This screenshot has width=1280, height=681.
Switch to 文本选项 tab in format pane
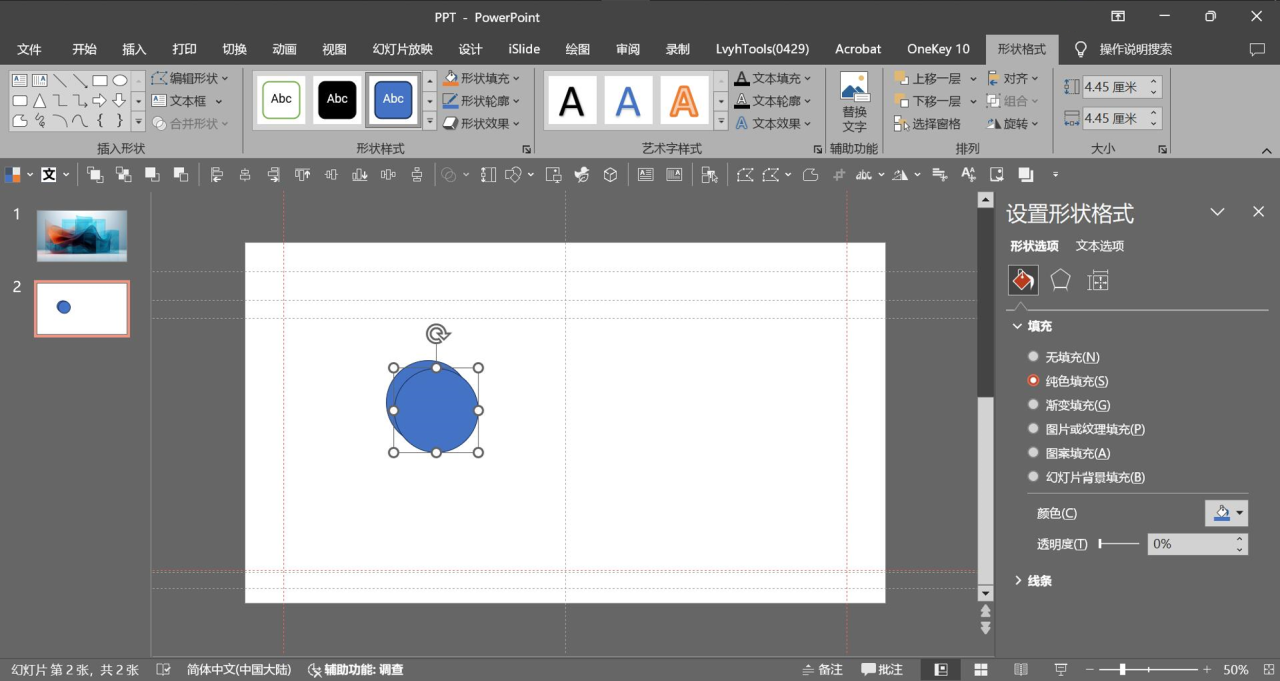click(1100, 246)
